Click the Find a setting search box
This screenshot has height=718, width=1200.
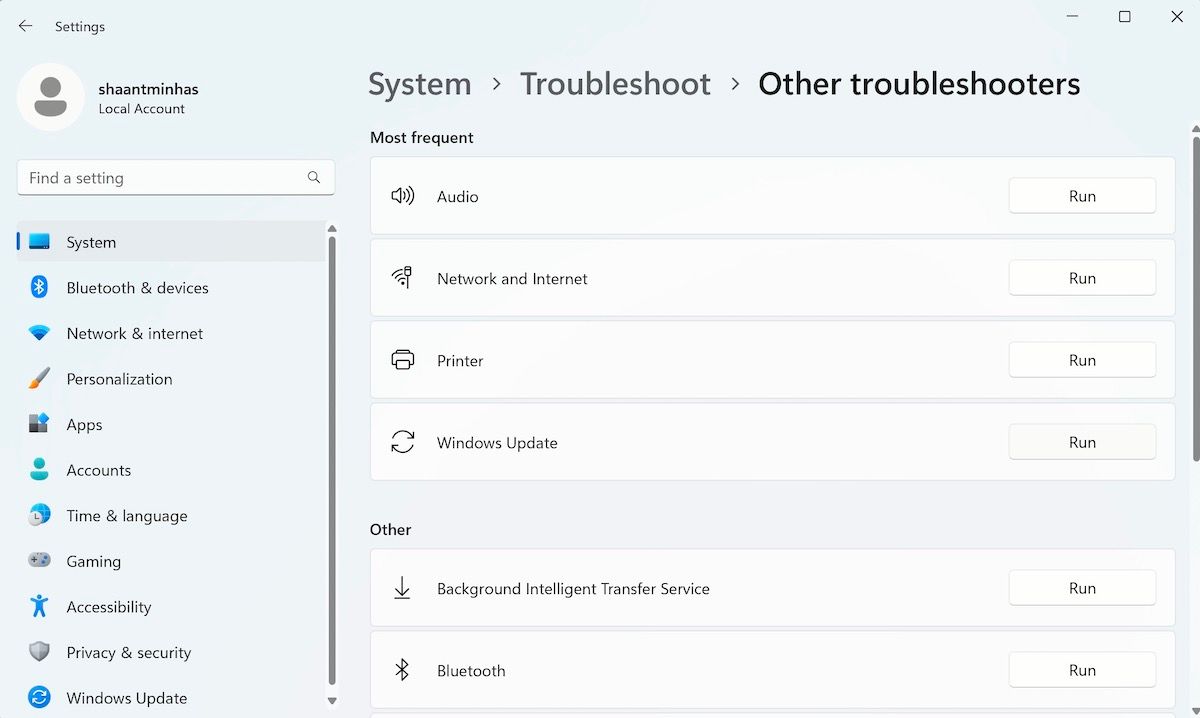point(176,177)
